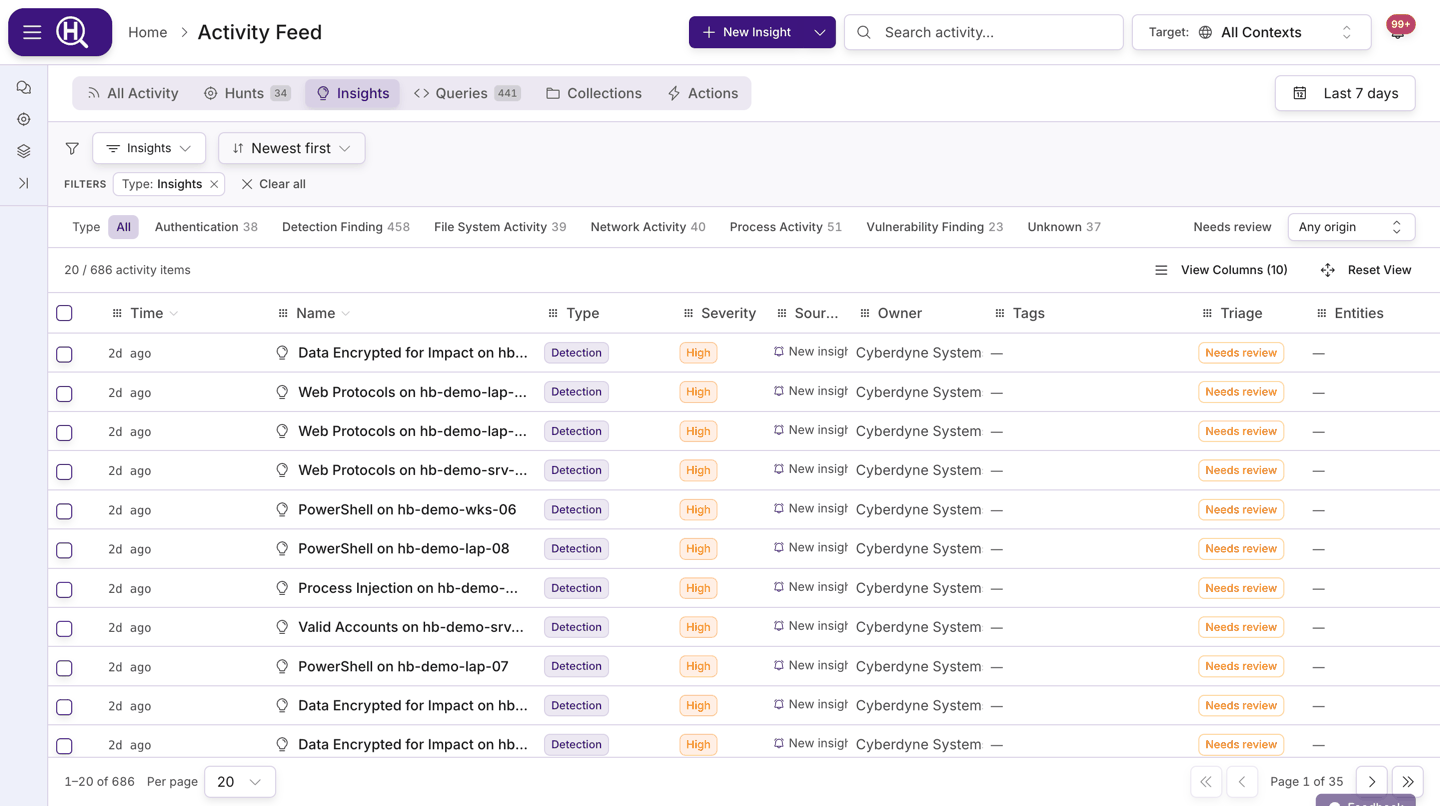Go to the previous page

[x=1242, y=781]
